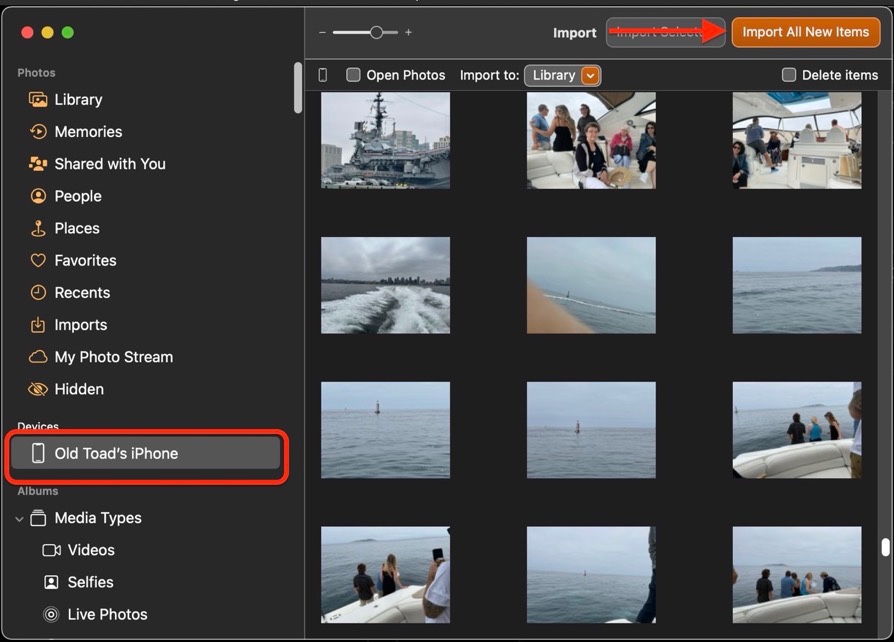This screenshot has width=894, height=642.
Task: Select the boat cabin interior photo
Action: [797, 140]
